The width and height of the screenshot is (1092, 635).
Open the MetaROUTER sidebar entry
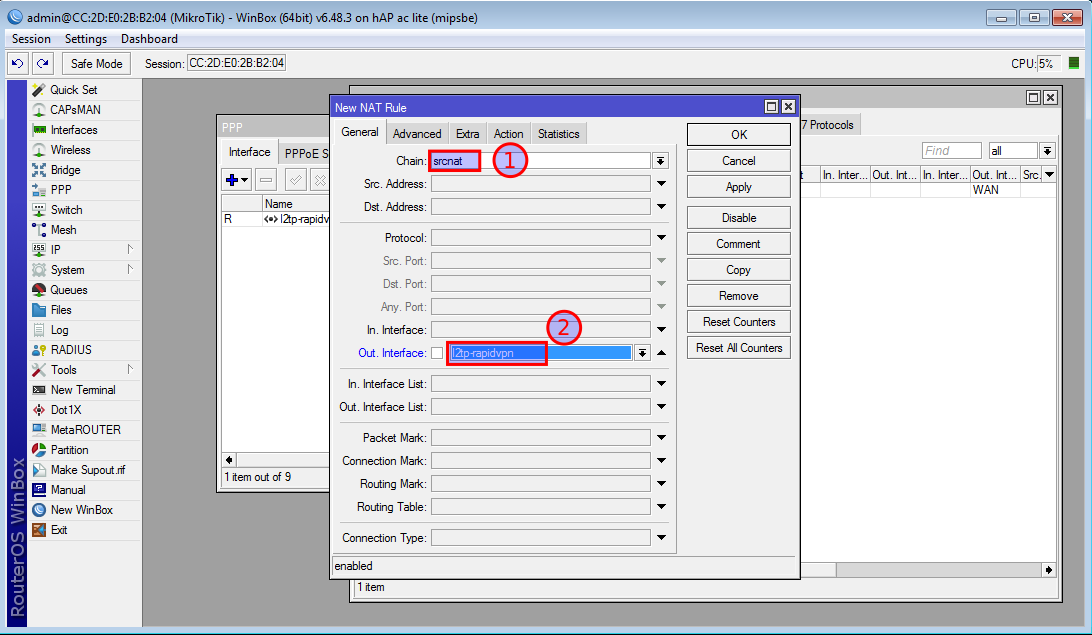86,430
